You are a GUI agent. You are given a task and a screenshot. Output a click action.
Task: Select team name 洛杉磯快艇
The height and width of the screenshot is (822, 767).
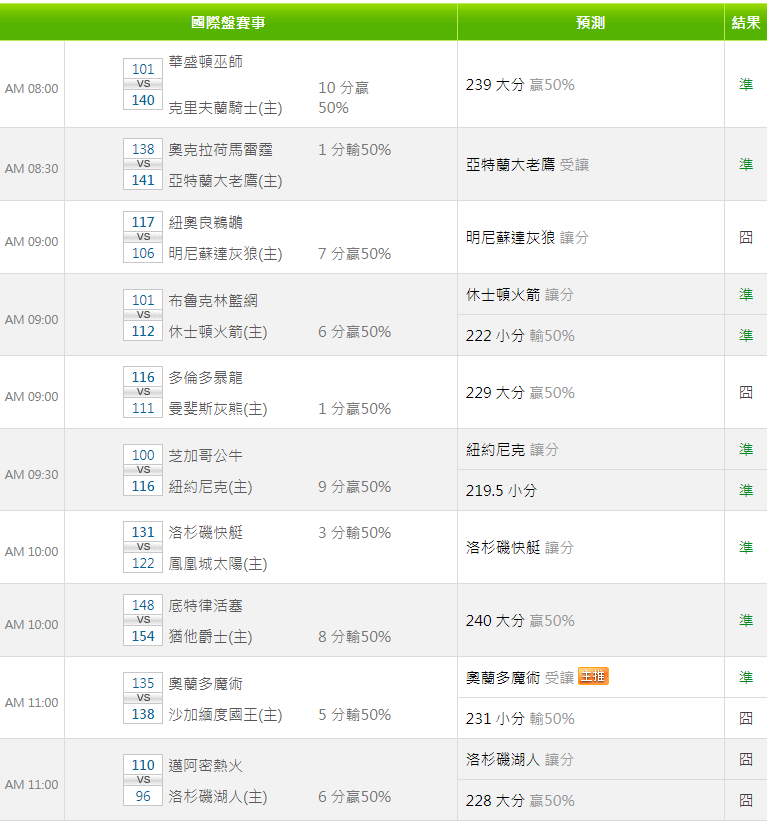pos(206,533)
